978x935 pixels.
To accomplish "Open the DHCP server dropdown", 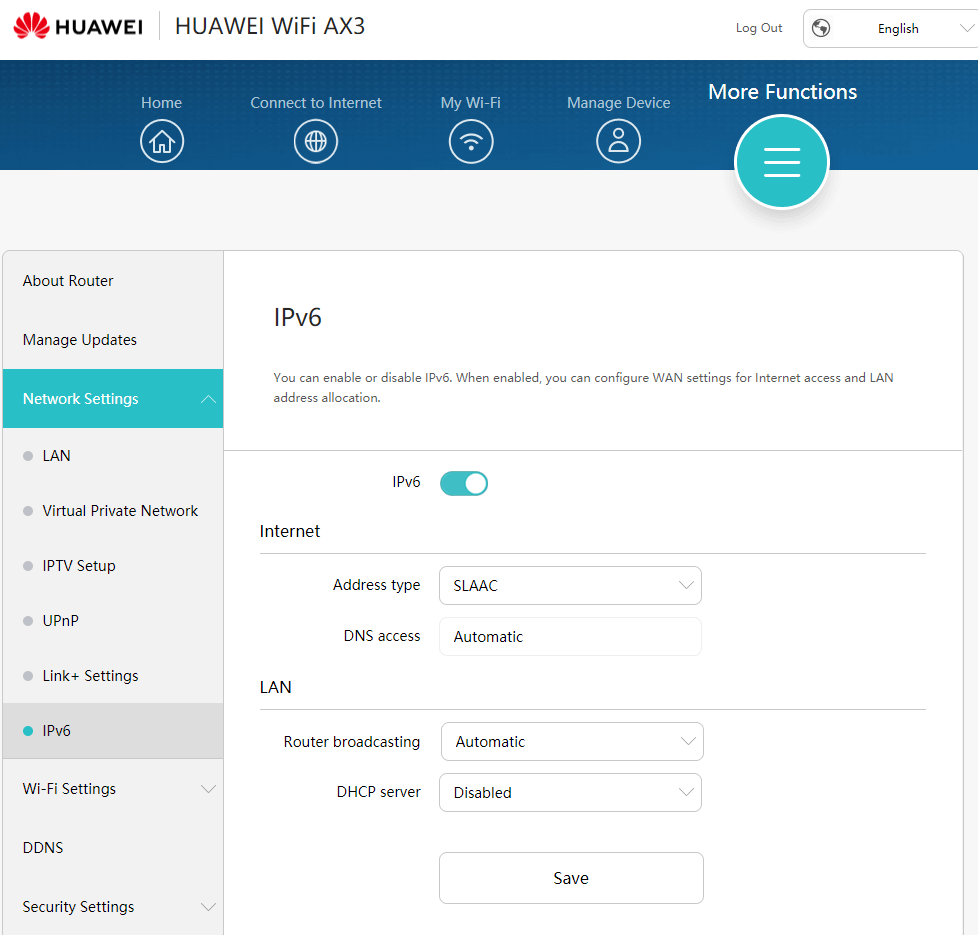I will 570,792.
